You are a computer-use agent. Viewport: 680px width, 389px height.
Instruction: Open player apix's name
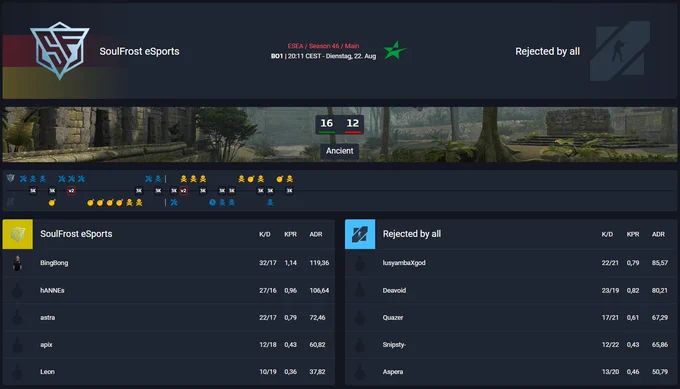coord(46,345)
